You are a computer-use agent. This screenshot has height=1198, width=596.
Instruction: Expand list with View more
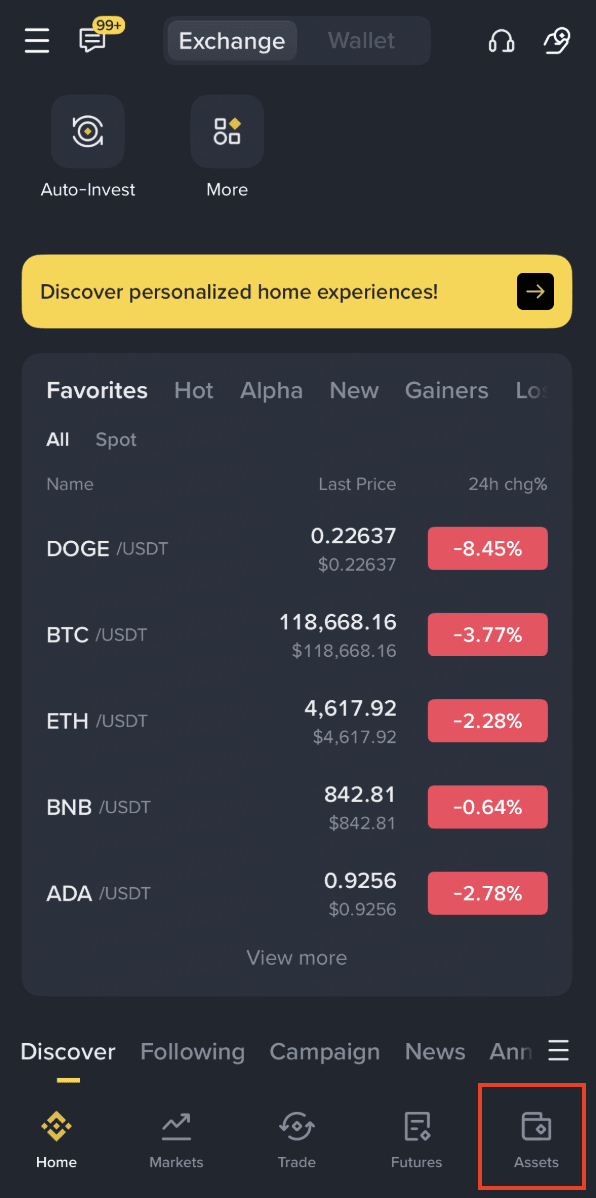click(296, 957)
